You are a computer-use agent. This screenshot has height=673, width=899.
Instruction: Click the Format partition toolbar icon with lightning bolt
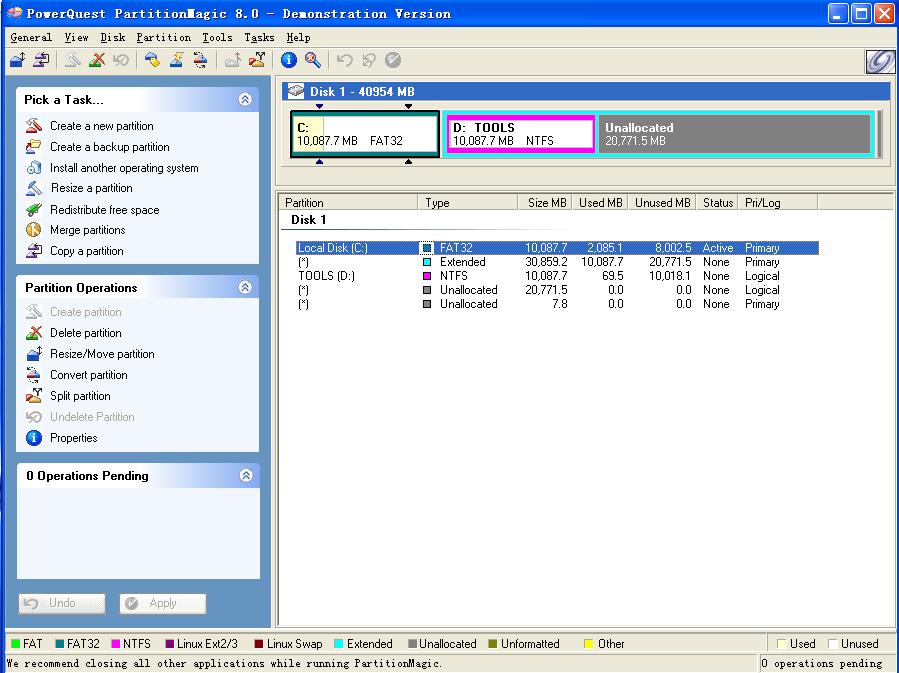177,60
